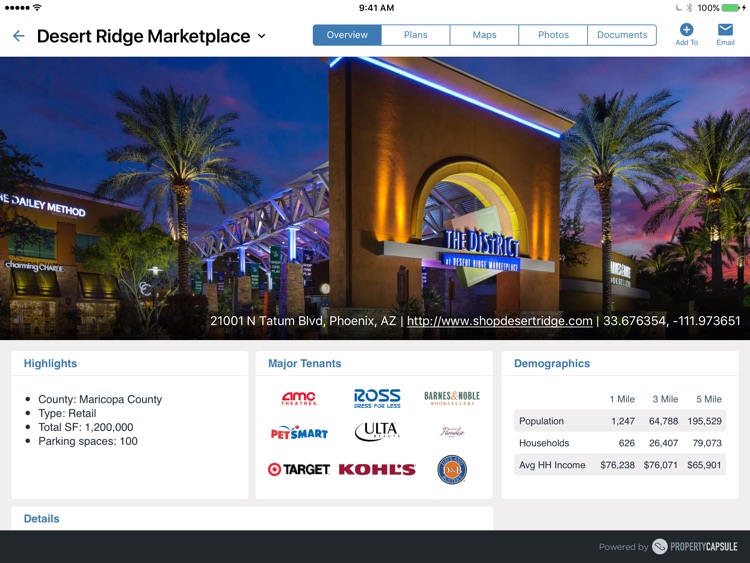Select the Overview tab

point(347,35)
